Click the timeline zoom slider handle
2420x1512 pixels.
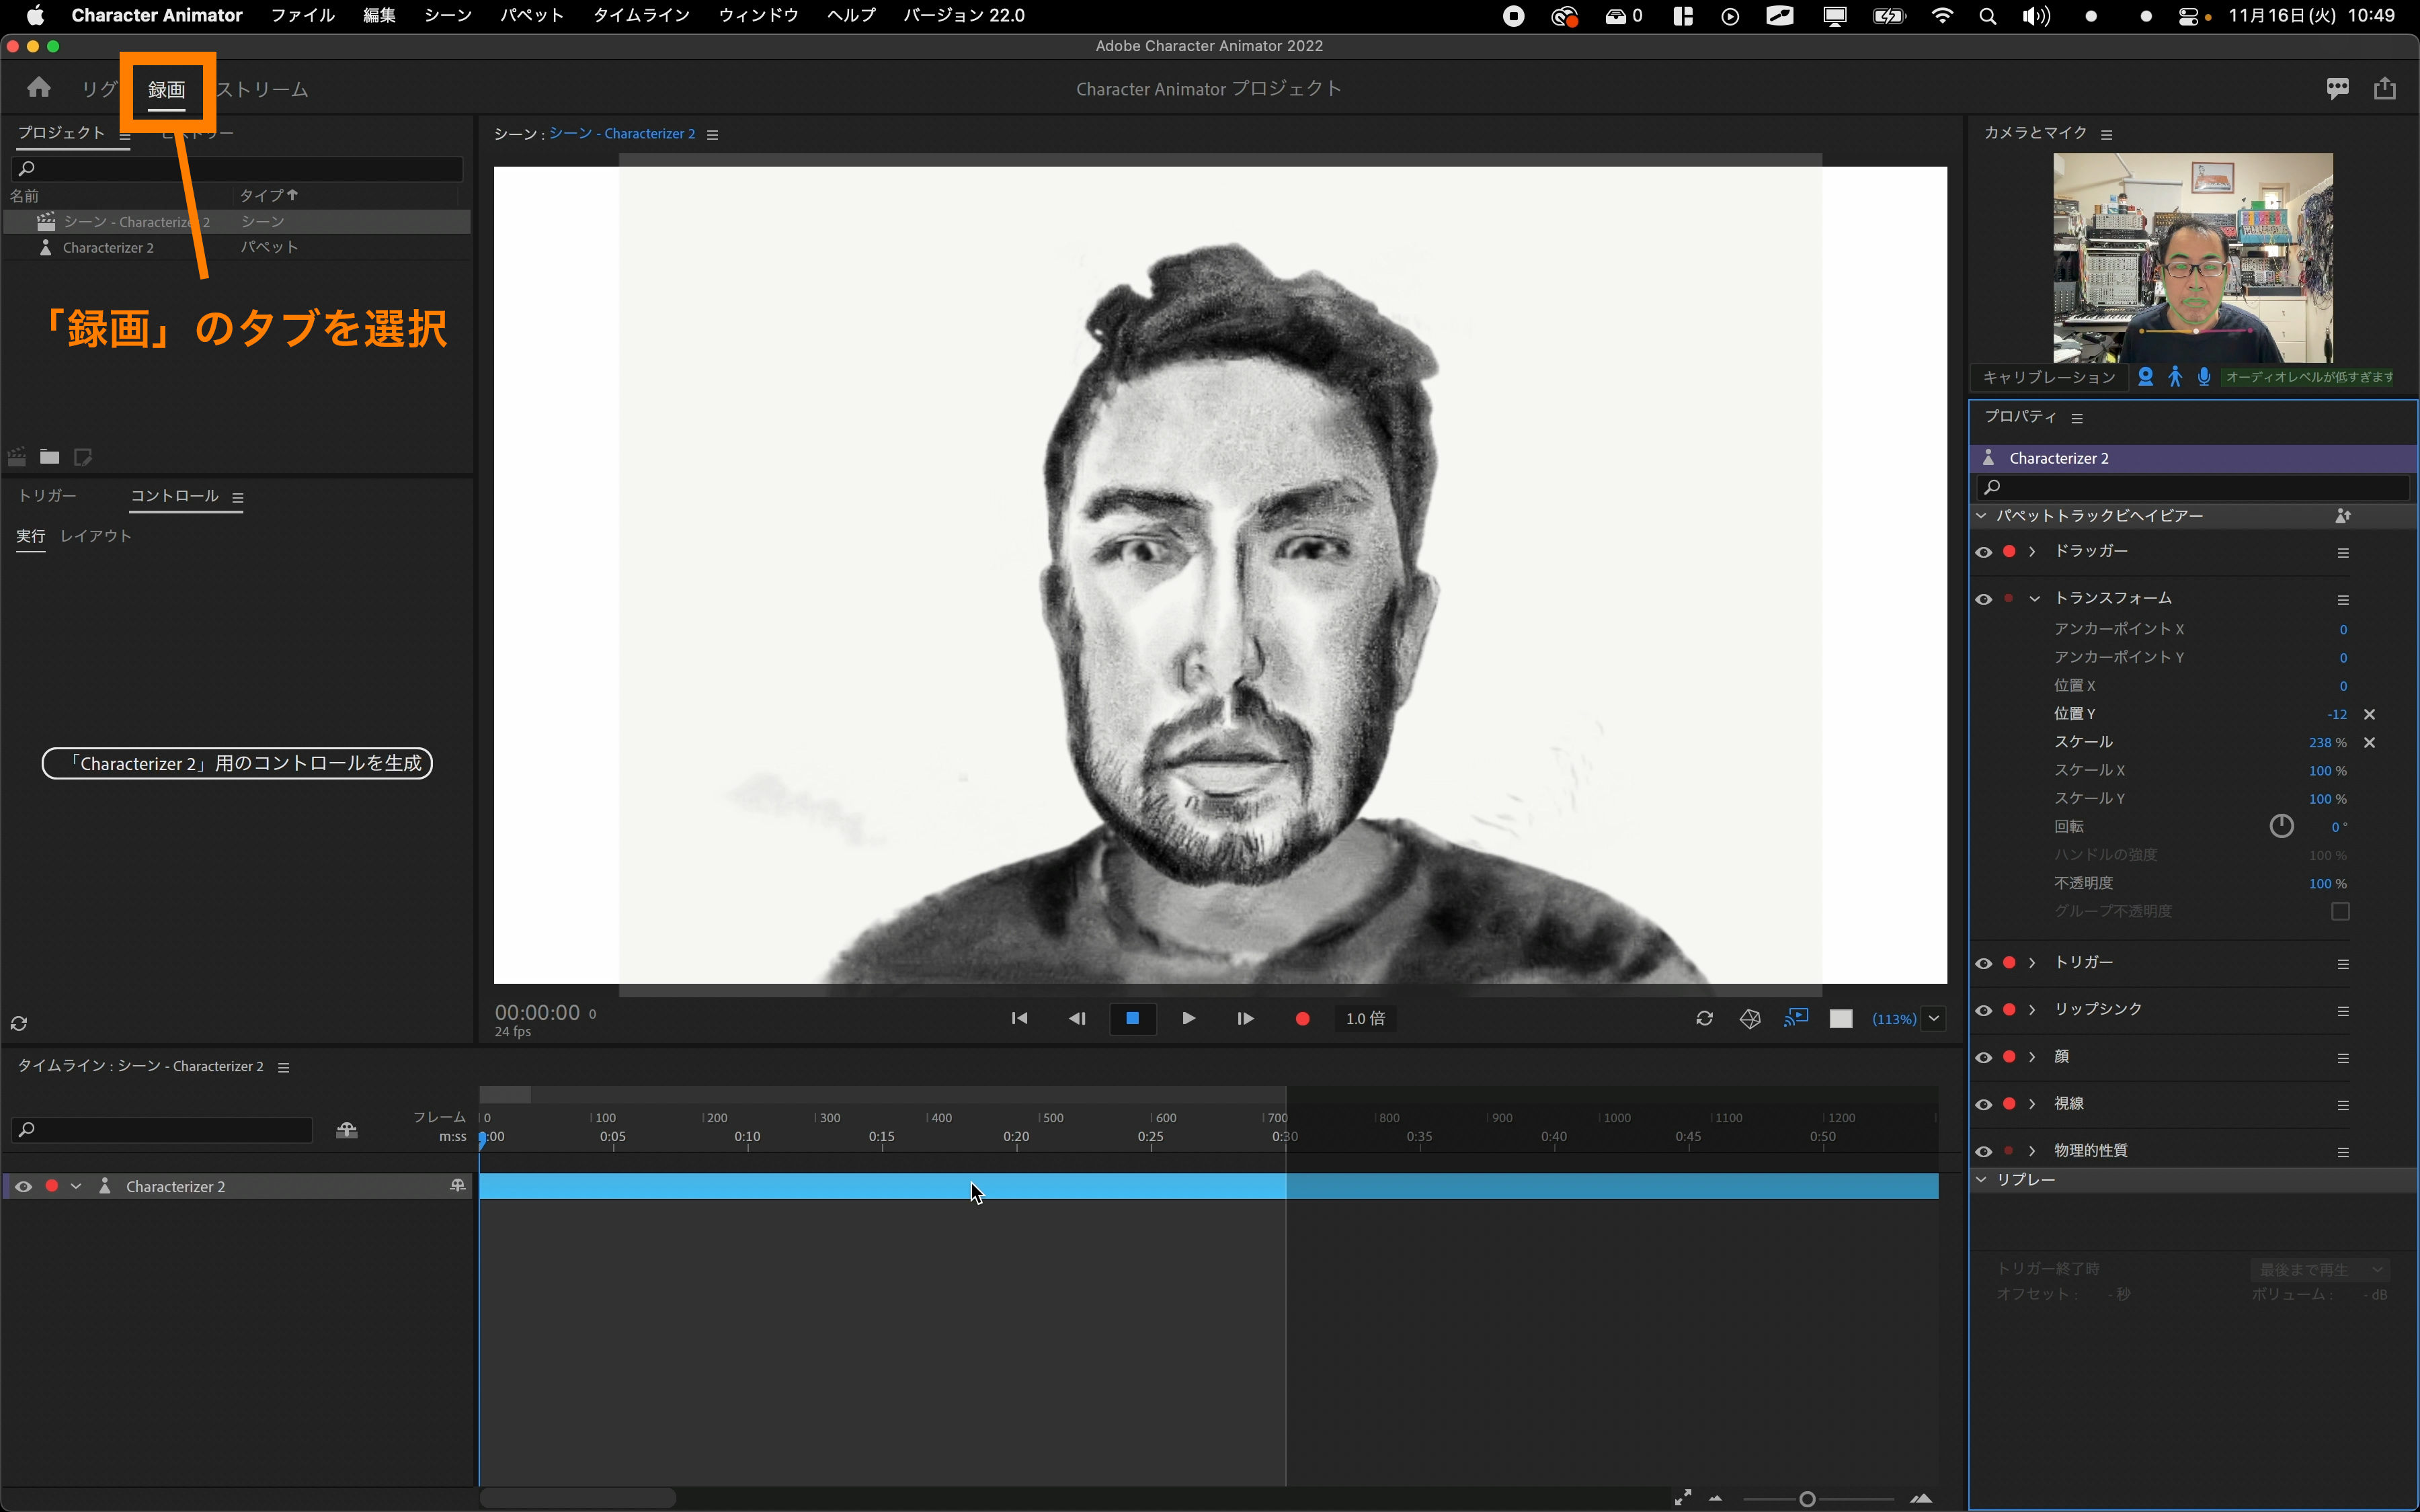coord(1807,1498)
